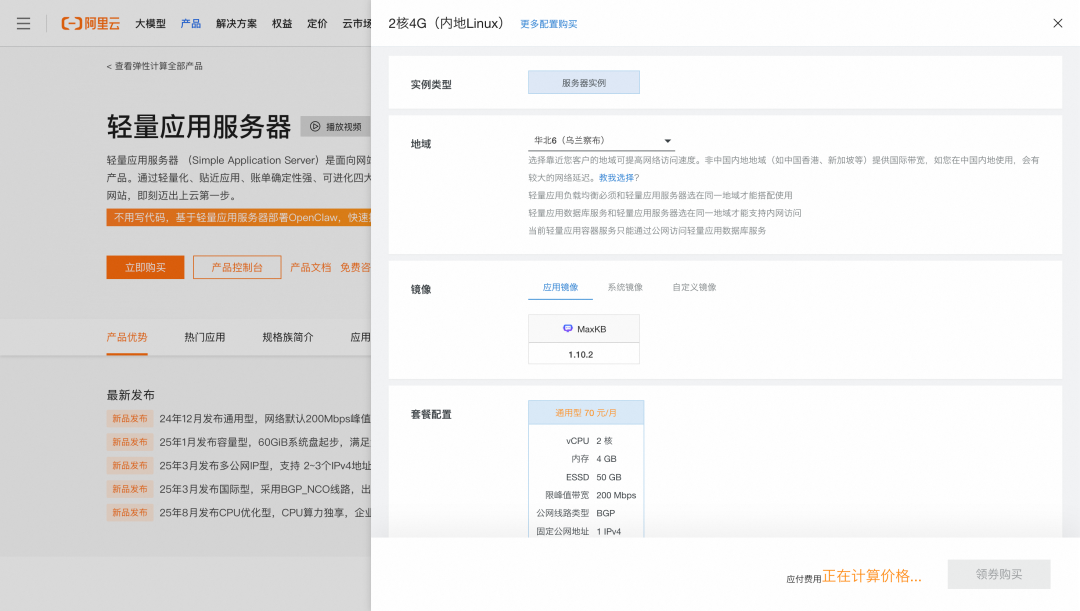This screenshot has height=611, width=1080.
Task: Click the Aliyun logo
Action: click(x=90, y=23)
